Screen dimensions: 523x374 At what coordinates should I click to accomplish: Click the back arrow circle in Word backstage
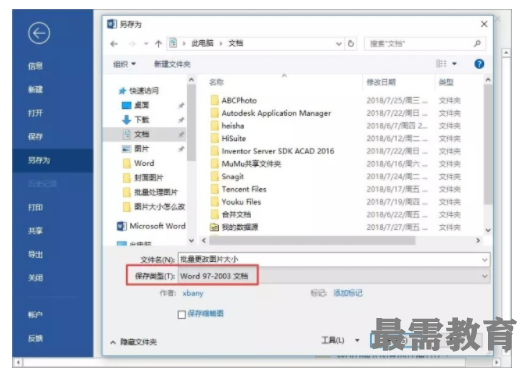(x=39, y=33)
